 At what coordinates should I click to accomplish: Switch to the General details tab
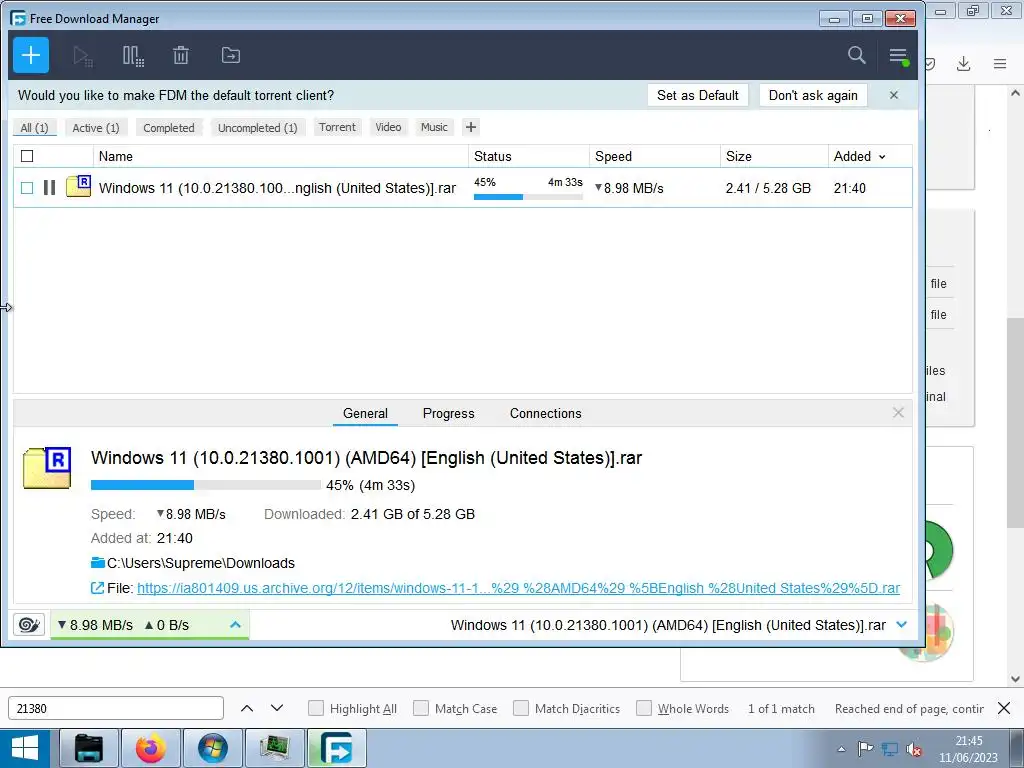[365, 413]
